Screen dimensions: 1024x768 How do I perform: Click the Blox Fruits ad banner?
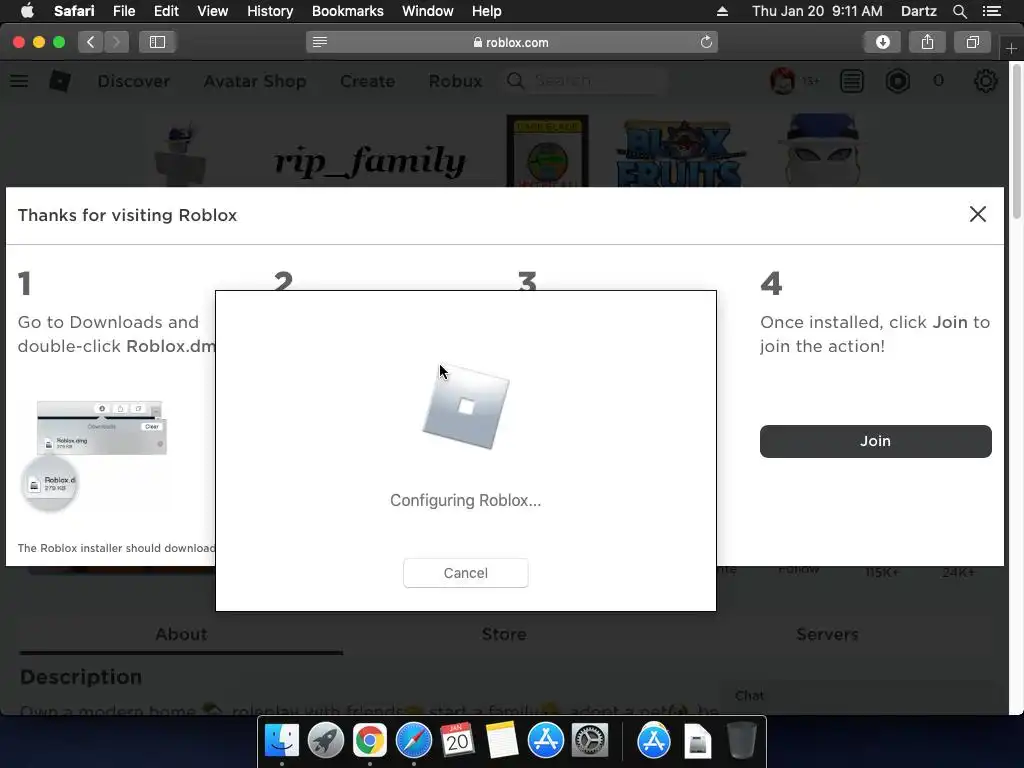(679, 154)
